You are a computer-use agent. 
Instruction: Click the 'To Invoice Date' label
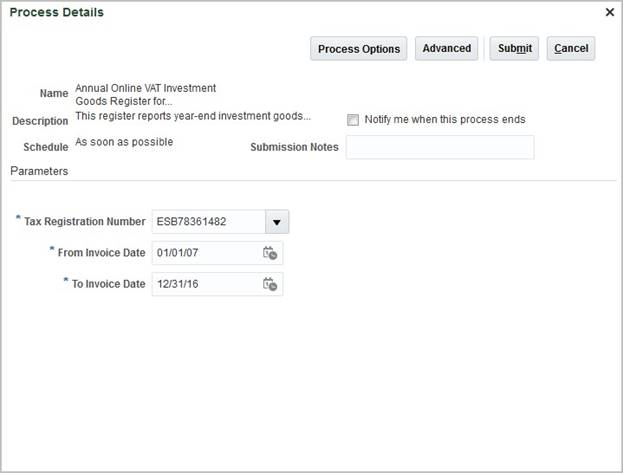108,284
